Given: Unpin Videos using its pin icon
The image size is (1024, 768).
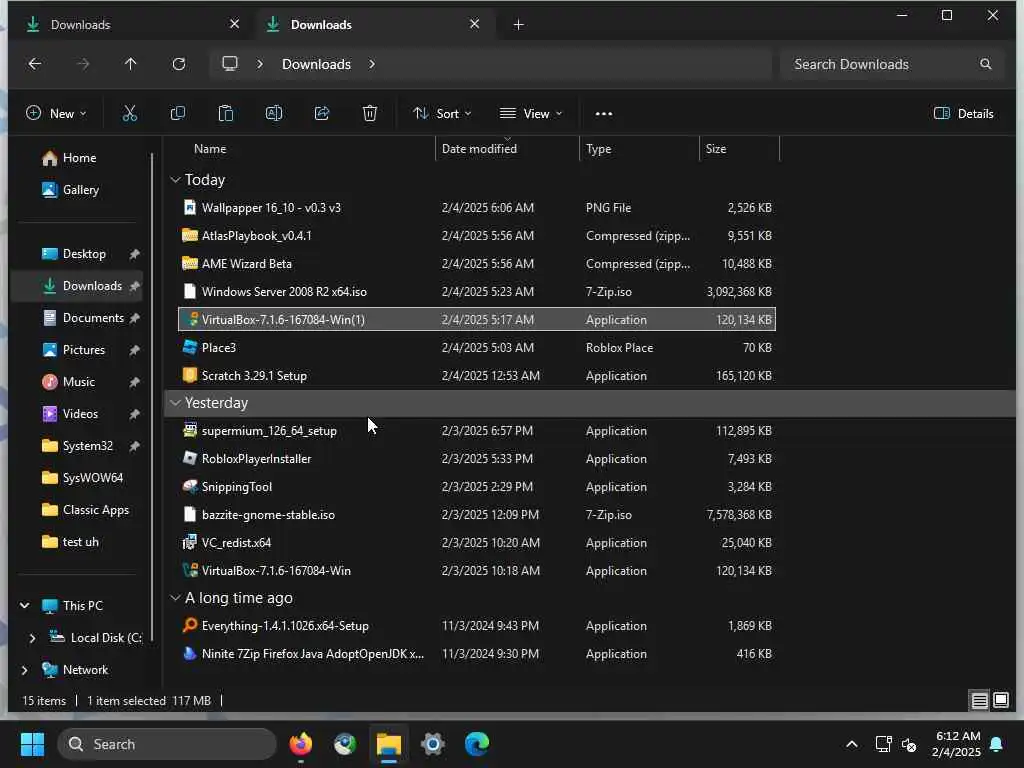Looking at the screenshot, I should [134, 414].
